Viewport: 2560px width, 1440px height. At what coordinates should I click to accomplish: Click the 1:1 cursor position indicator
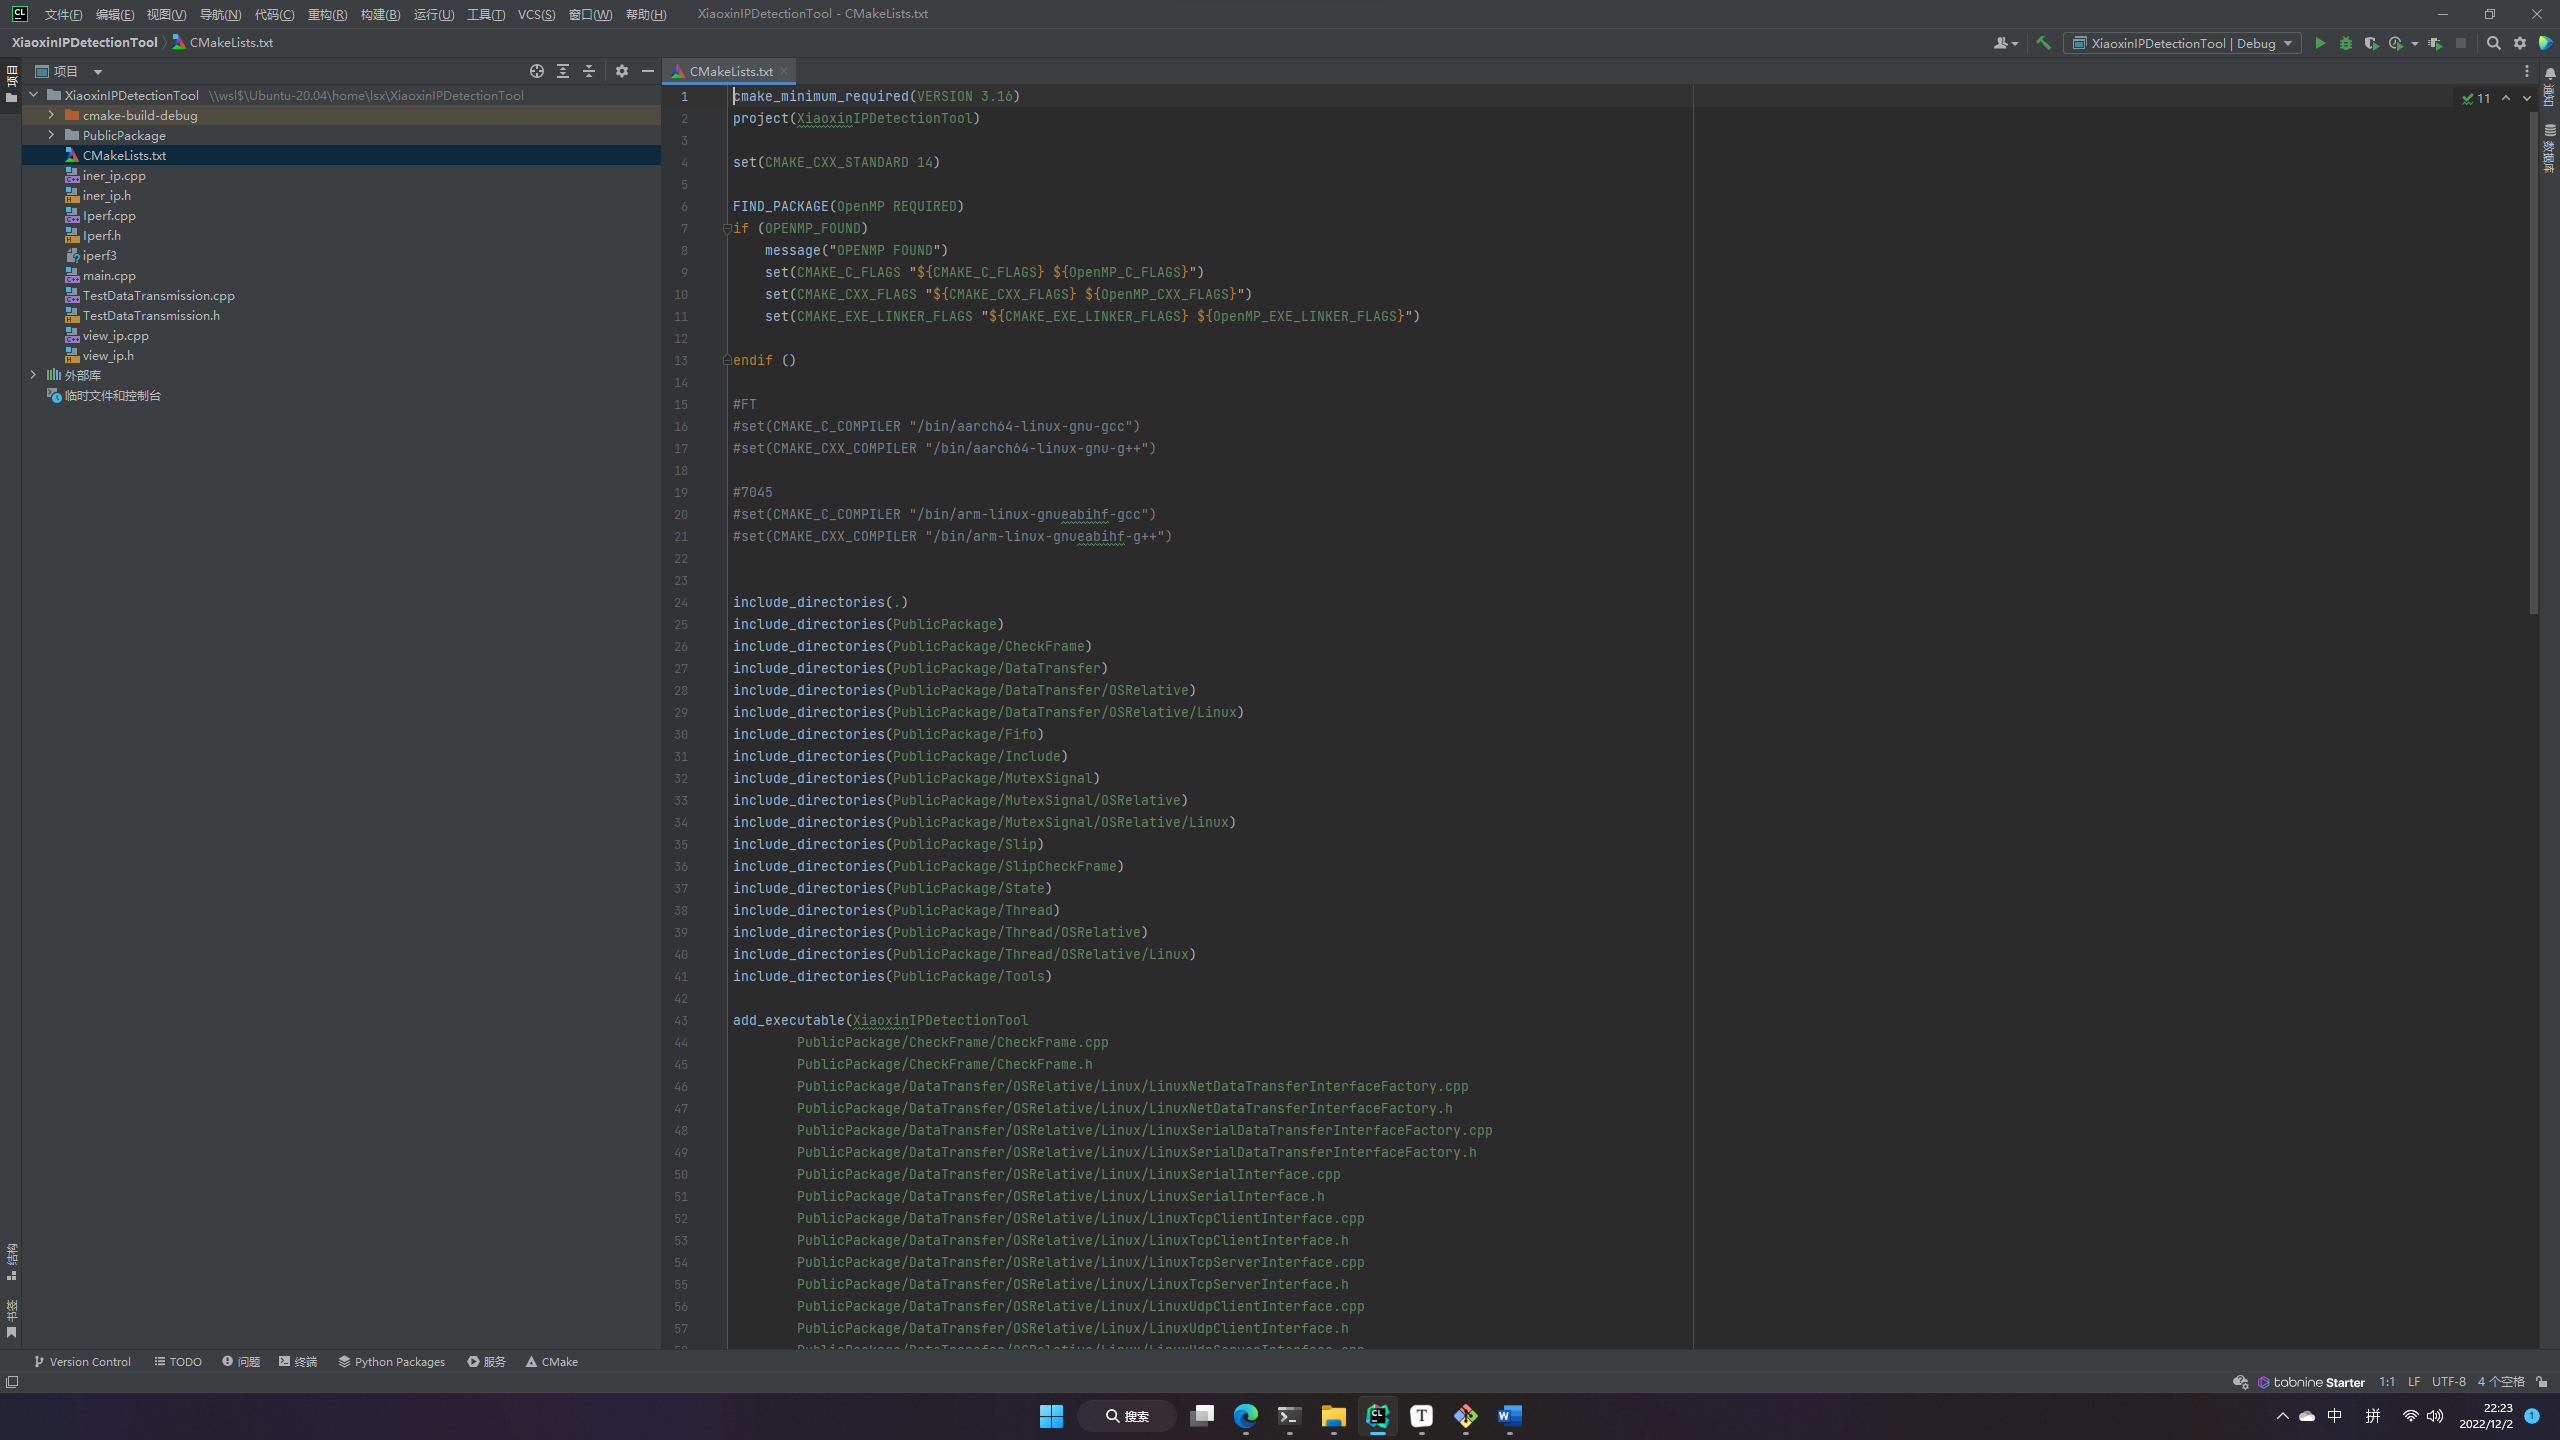2387,1382
